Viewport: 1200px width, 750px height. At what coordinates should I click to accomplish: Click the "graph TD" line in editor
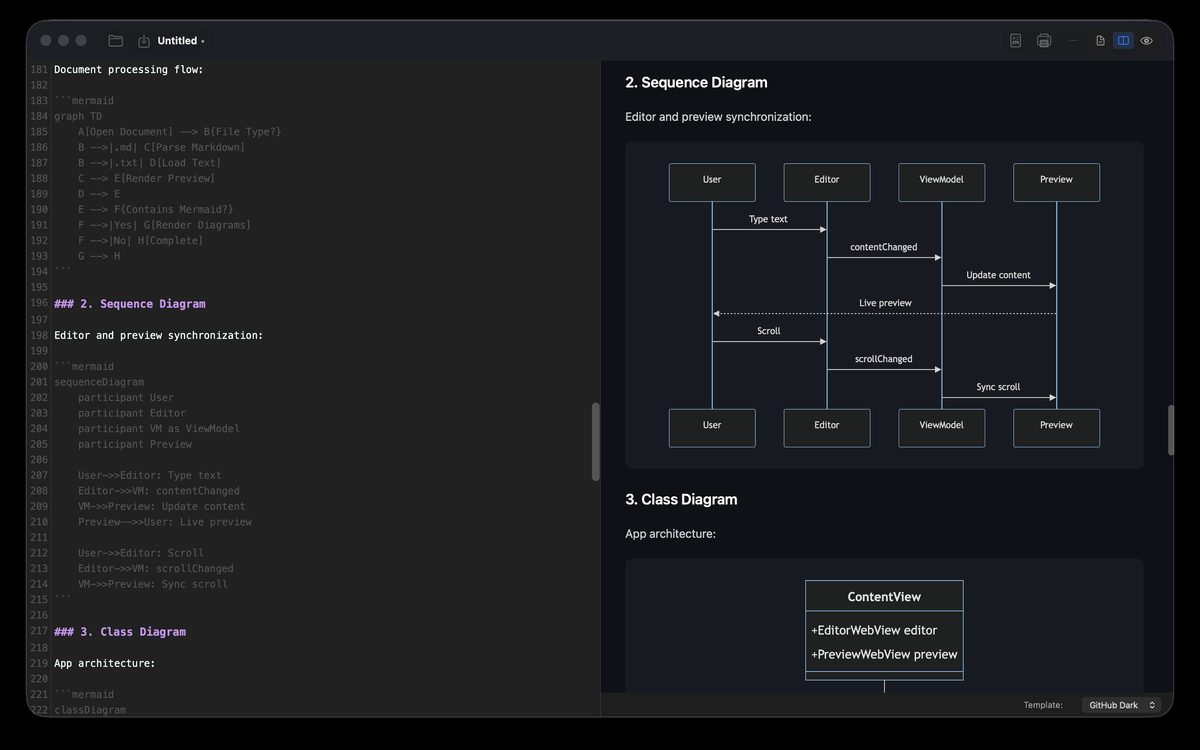tap(78, 116)
